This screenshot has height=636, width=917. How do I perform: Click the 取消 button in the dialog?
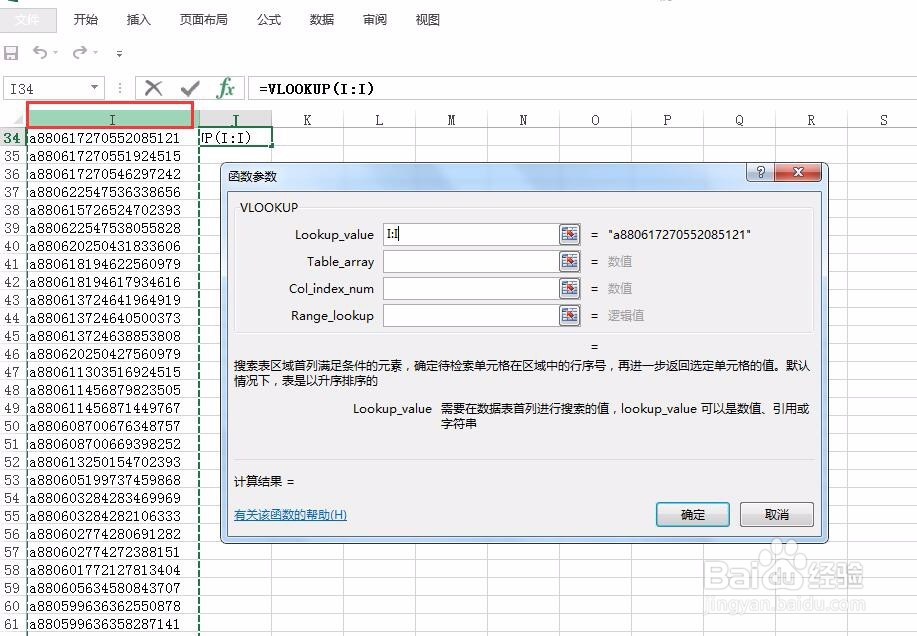776,514
